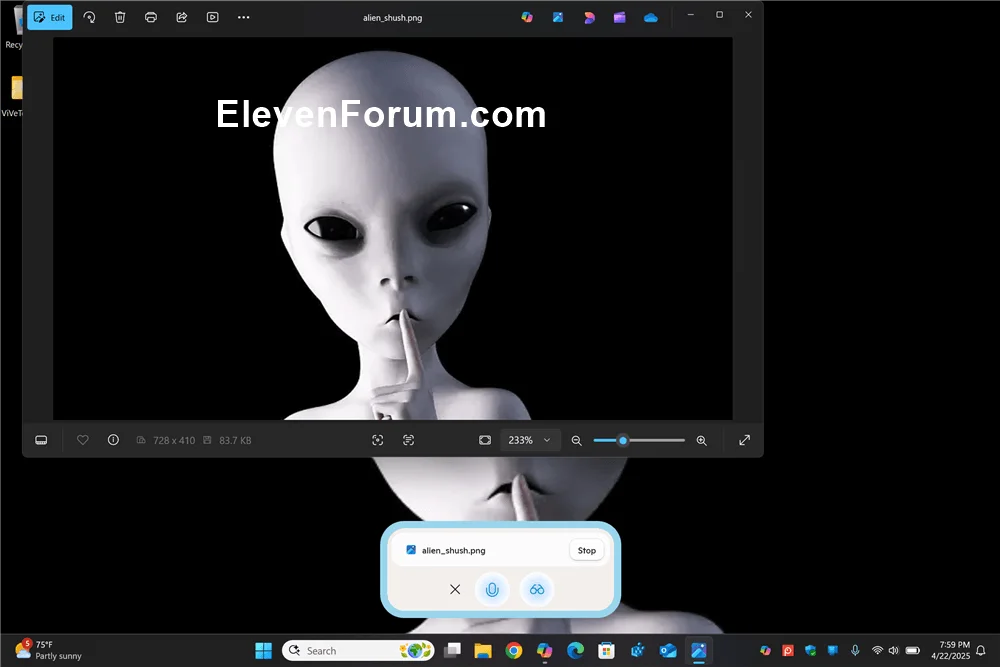The image size is (1000, 667).
Task: Run visual search with the scan icon
Action: tap(378, 440)
